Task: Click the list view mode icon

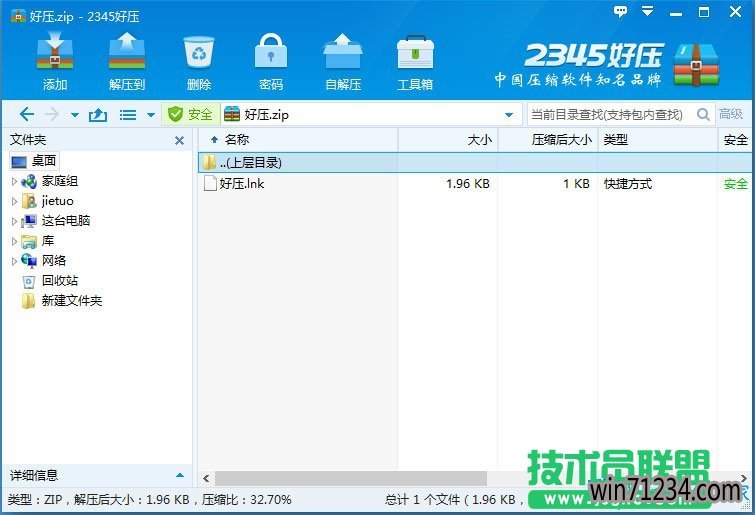Action: (x=128, y=115)
